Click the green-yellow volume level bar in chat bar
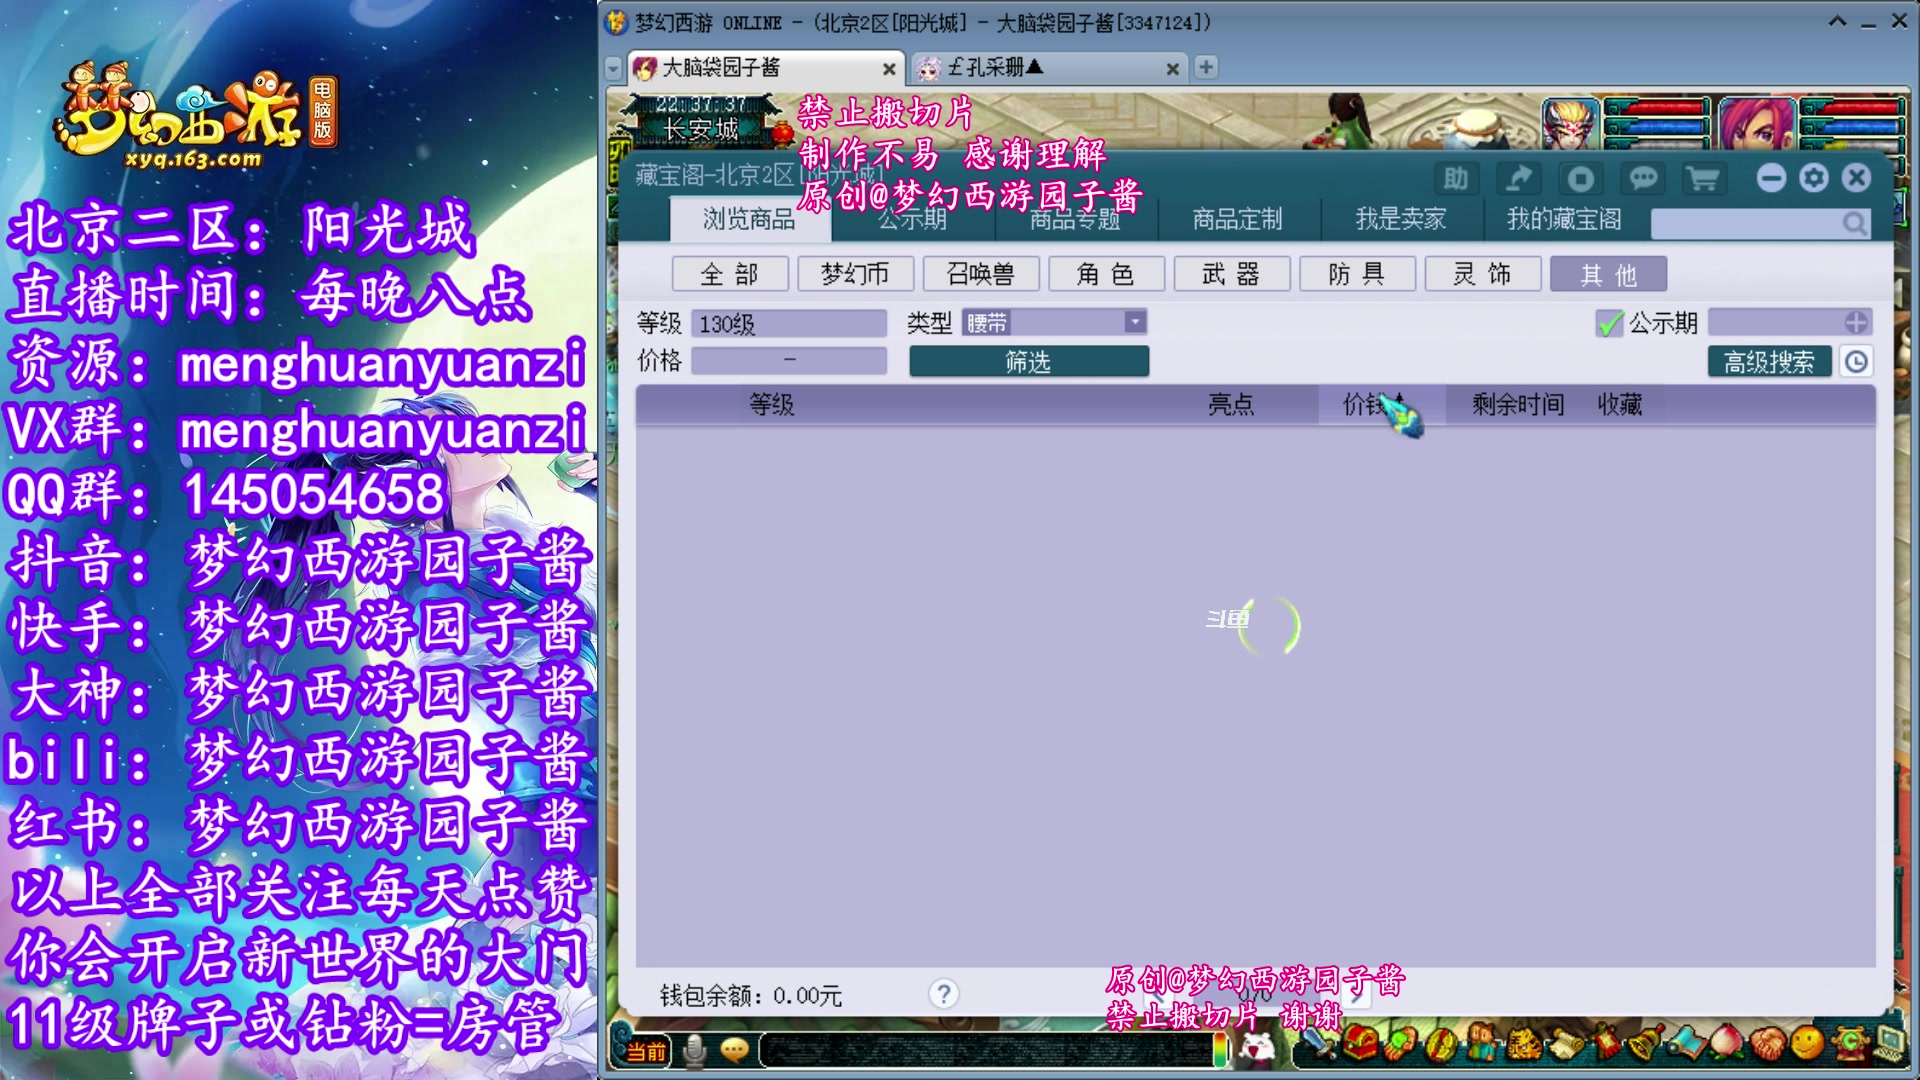The height and width of the screenshot is (1080, 1920). coord(1219,1050)
